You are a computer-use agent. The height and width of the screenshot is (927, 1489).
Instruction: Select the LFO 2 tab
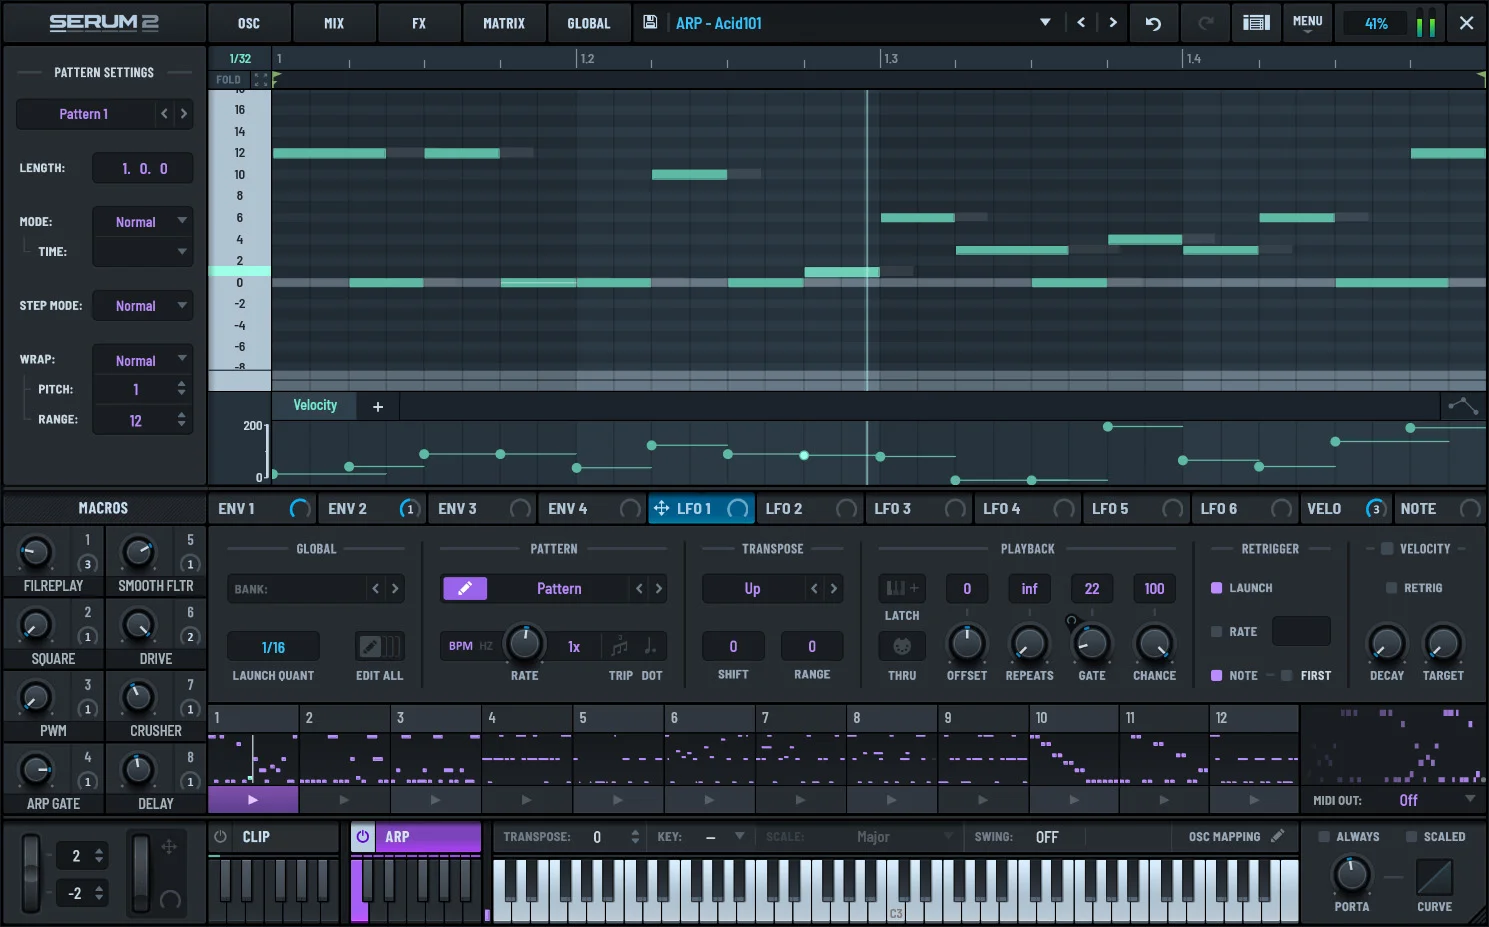point(808,508)
